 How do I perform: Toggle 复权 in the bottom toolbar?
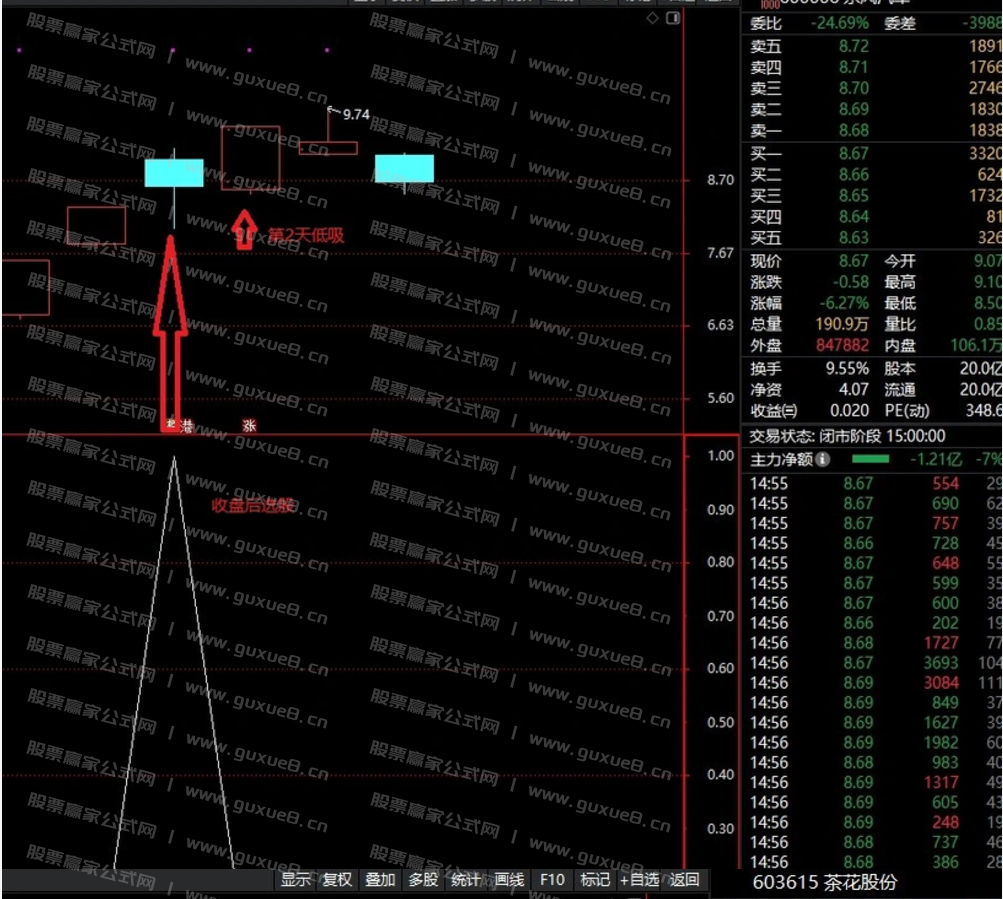337,880
